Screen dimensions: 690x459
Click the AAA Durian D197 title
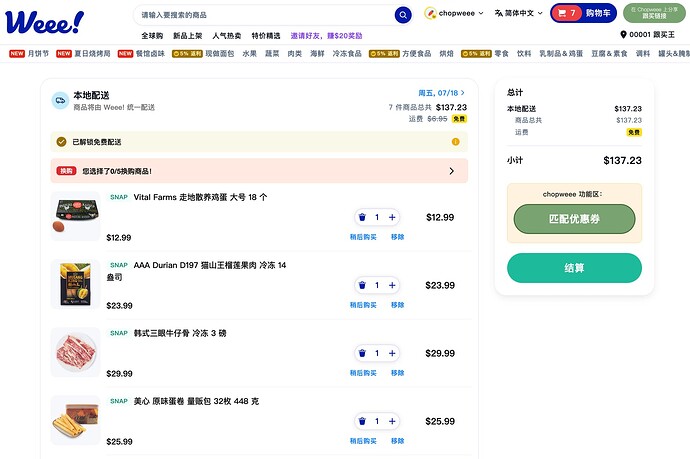[196, 271]
